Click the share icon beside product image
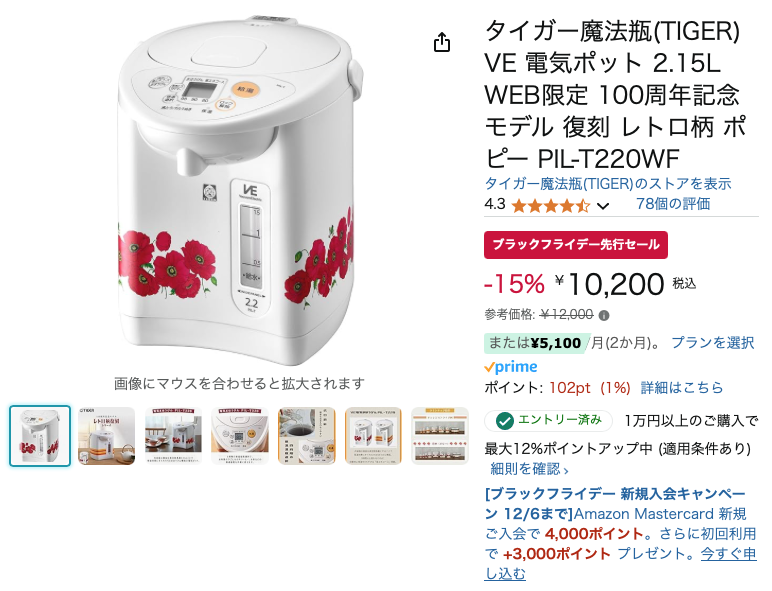The height and width of the screenshot is (591, 772). click(442, 42)
